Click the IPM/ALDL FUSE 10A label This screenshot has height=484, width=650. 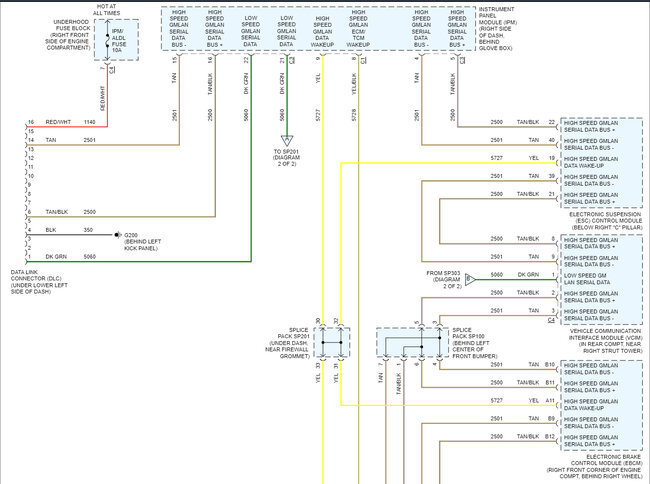(119, 41)
